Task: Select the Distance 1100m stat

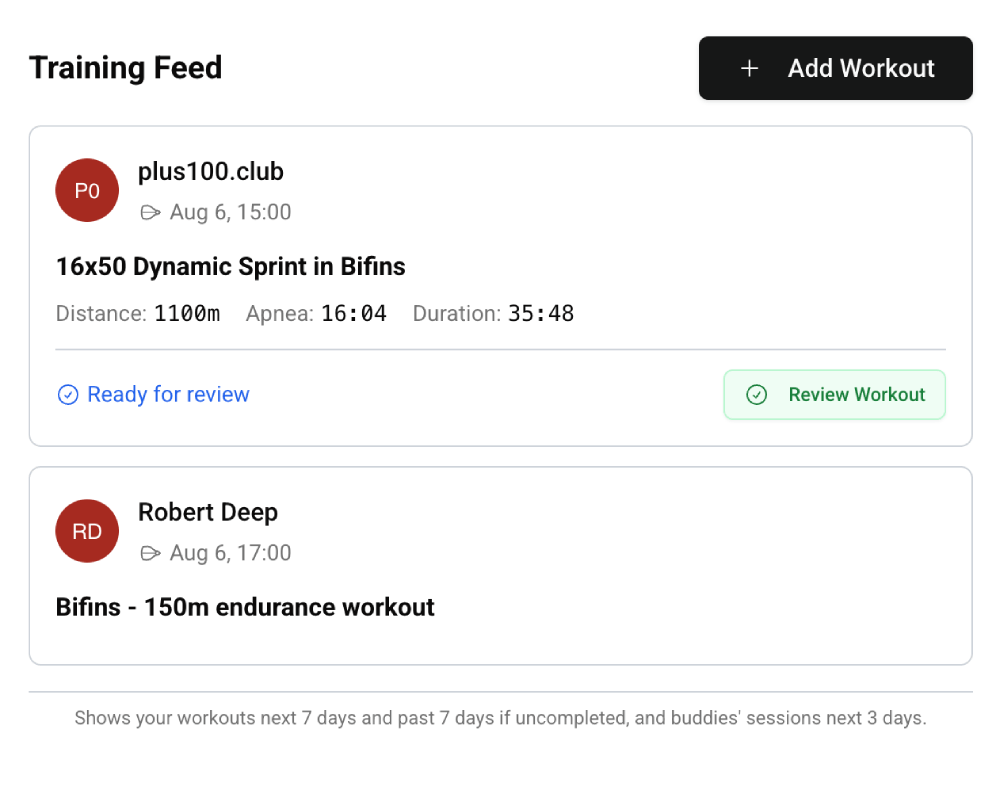Action: click(x=138, y=314)
